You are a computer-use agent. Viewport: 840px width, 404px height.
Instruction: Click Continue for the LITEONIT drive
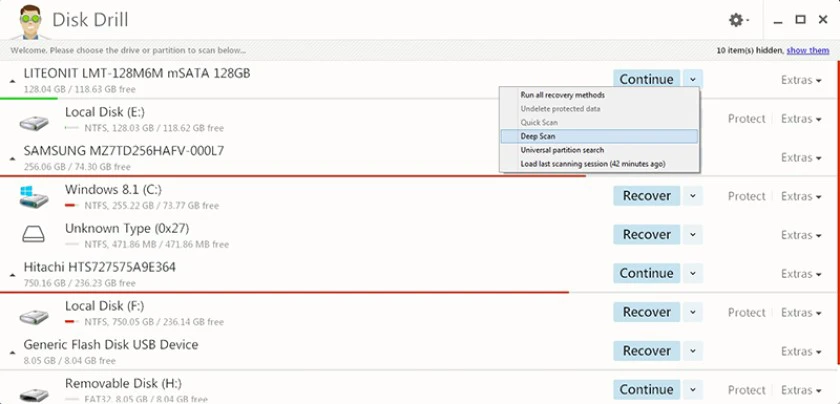[x=647, y=79]
